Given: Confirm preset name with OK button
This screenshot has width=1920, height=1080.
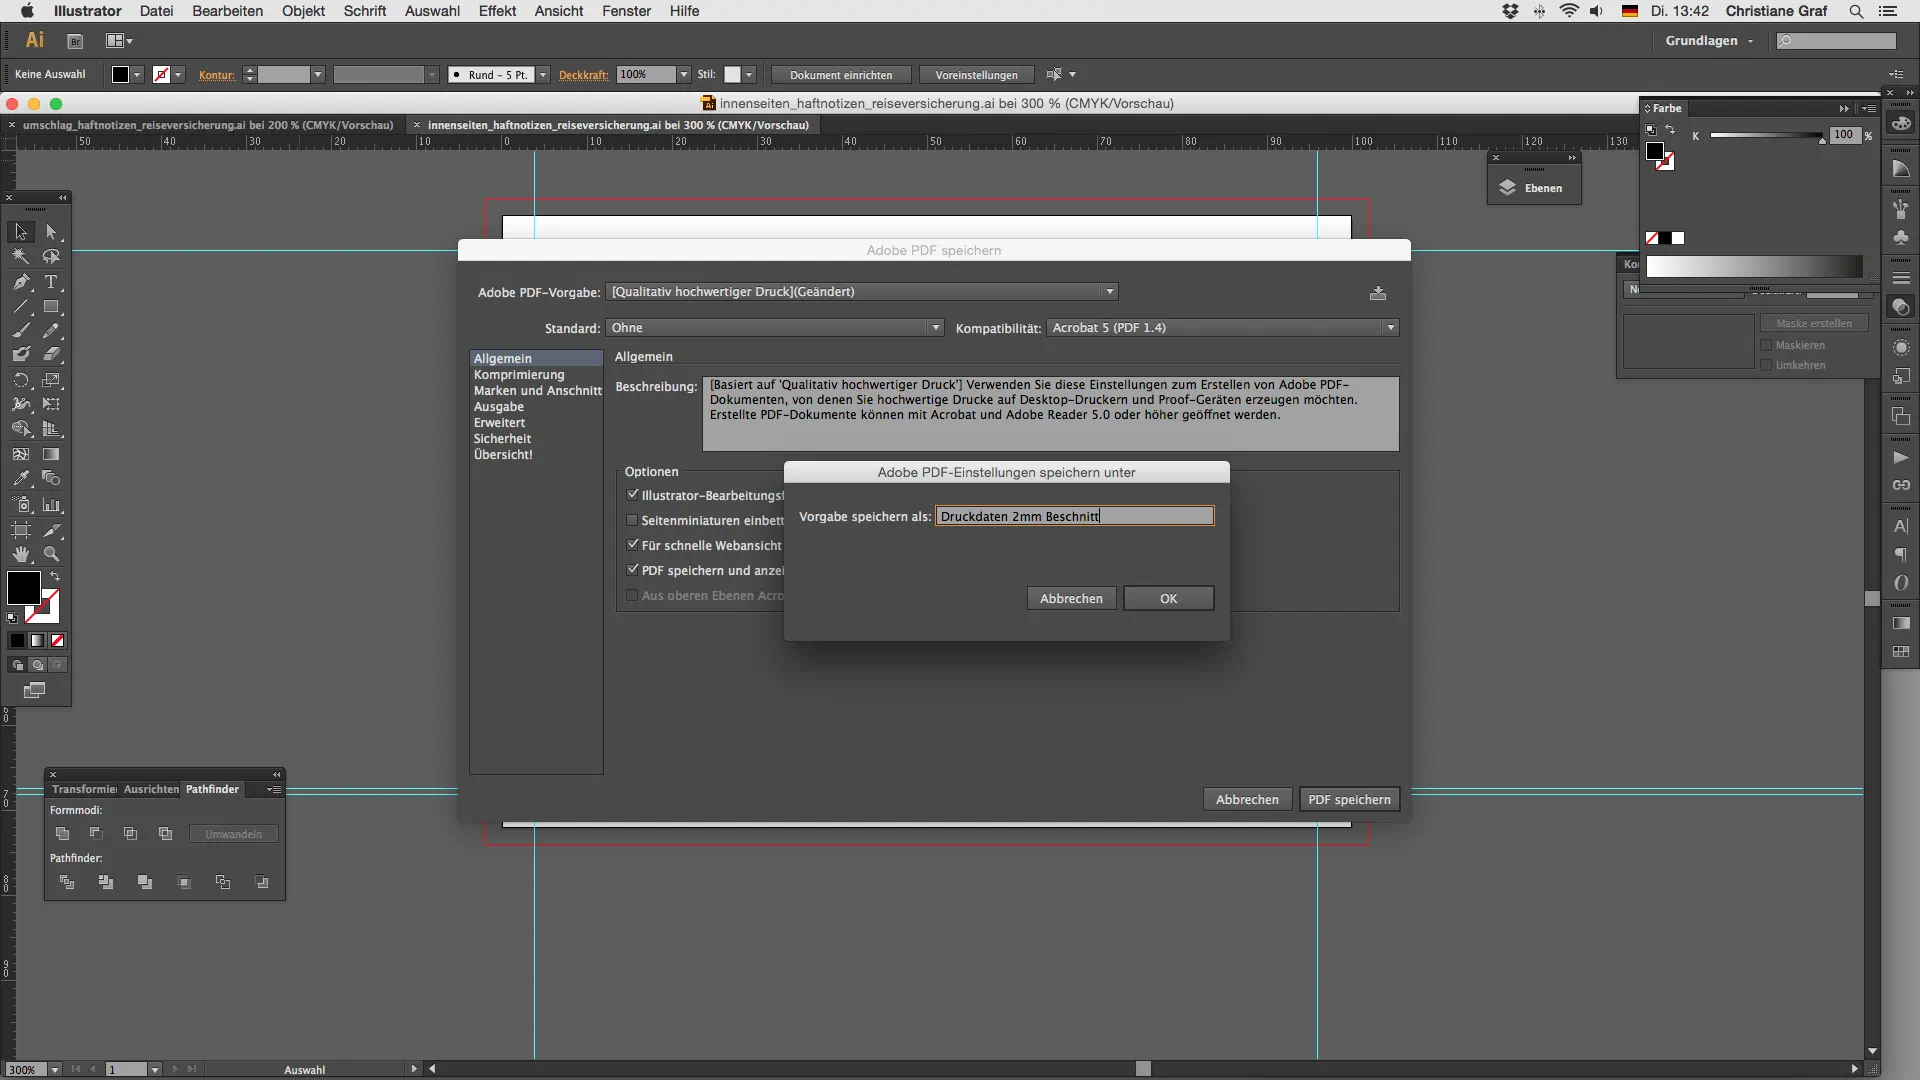Looking at the screenshot, I should [x=1168, y=598].
